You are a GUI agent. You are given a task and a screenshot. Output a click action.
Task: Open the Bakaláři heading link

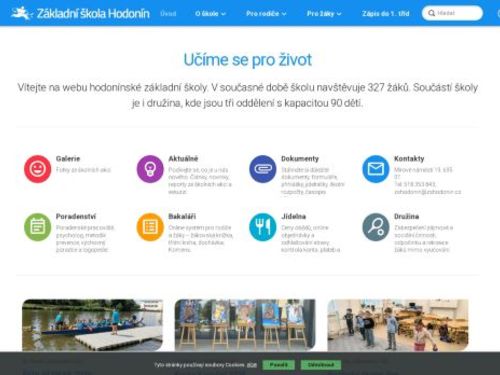coord(182,216)
